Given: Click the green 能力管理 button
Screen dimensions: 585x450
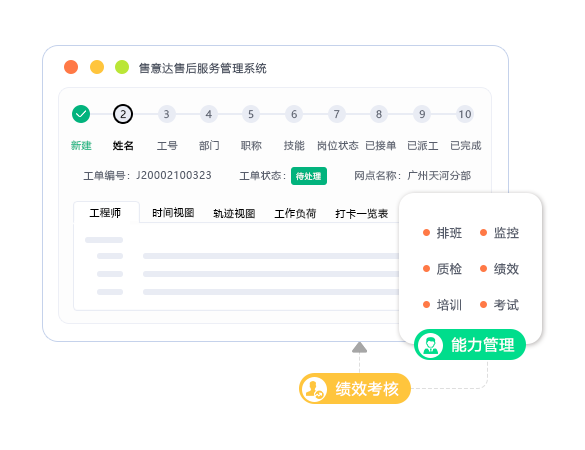Looking at the screenshot, I should [x=470, y=345].
